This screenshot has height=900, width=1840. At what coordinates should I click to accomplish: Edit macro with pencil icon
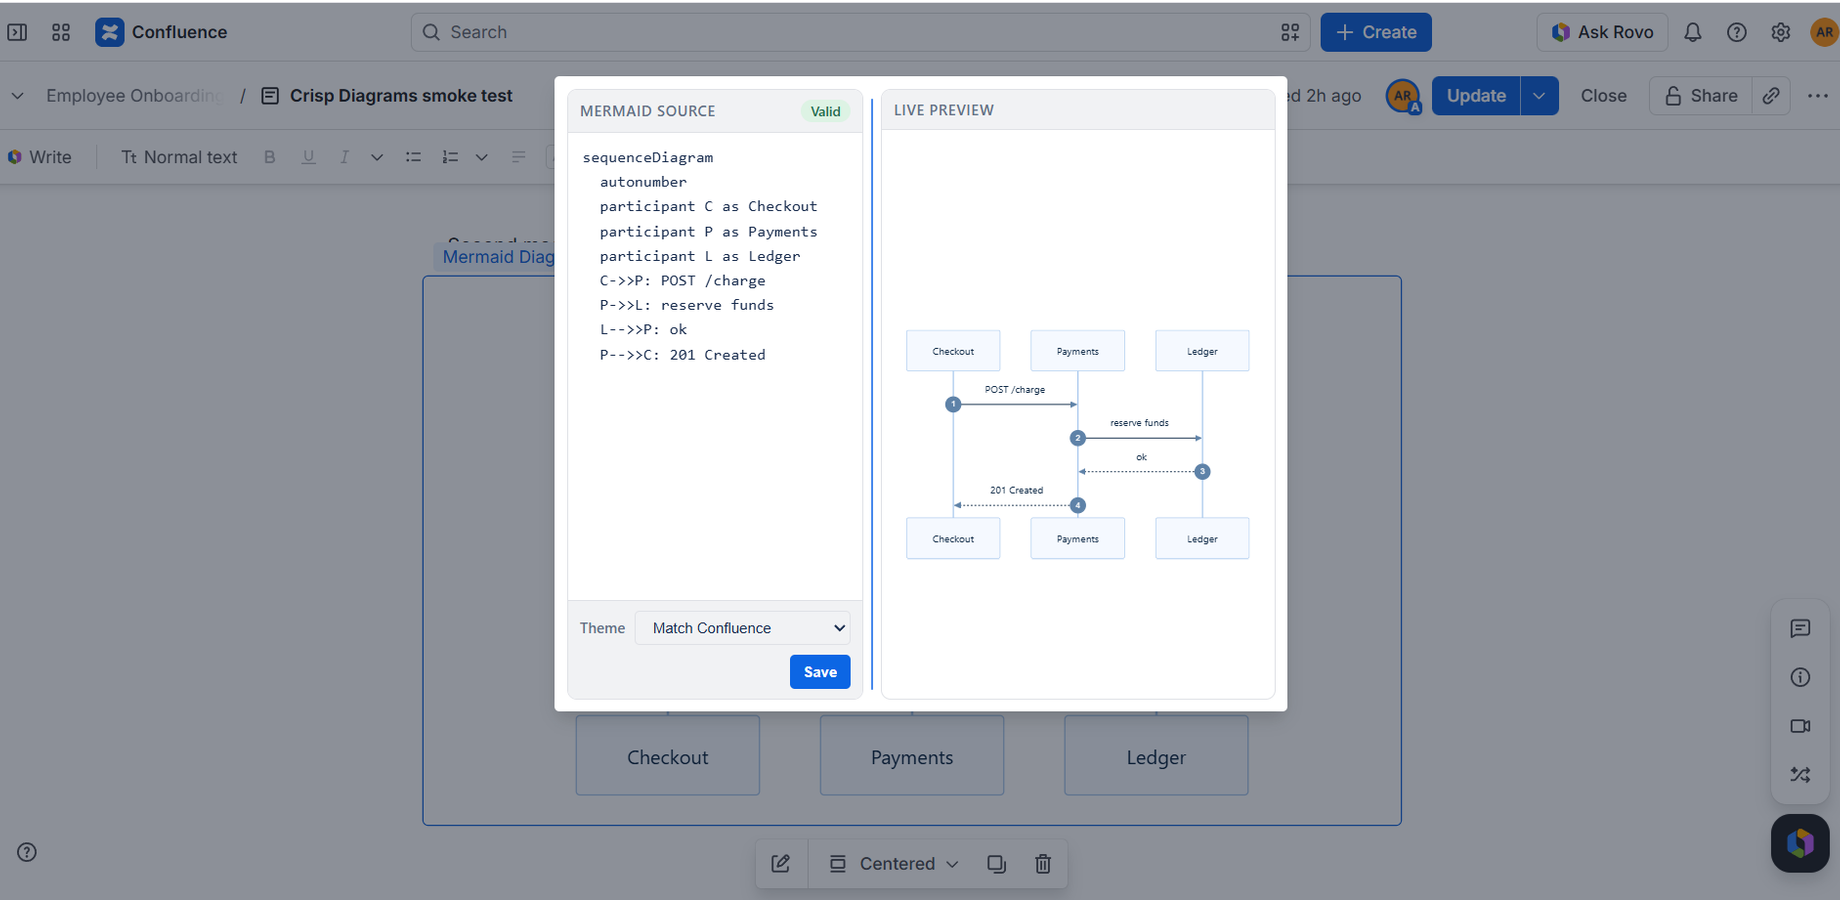pos(781,864)
